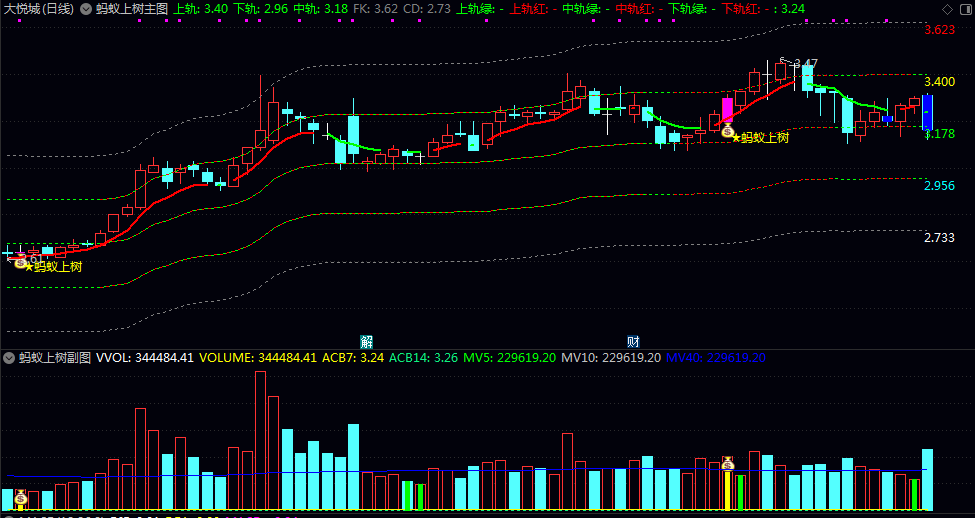The height and width of the screenshot is (518, 975).
Task: Click the 上轨: 3.40 readout
Action: coord(200,9)
